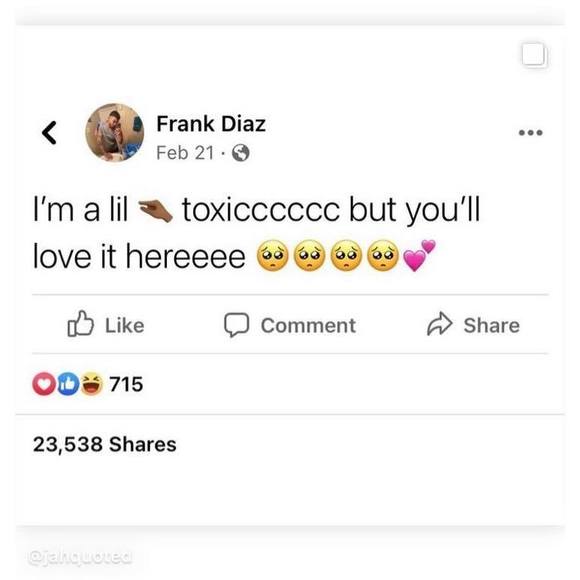Click the pink two-hearts emoji
Viewport: 580px width, 580px height.
click(x=419, y=256)
